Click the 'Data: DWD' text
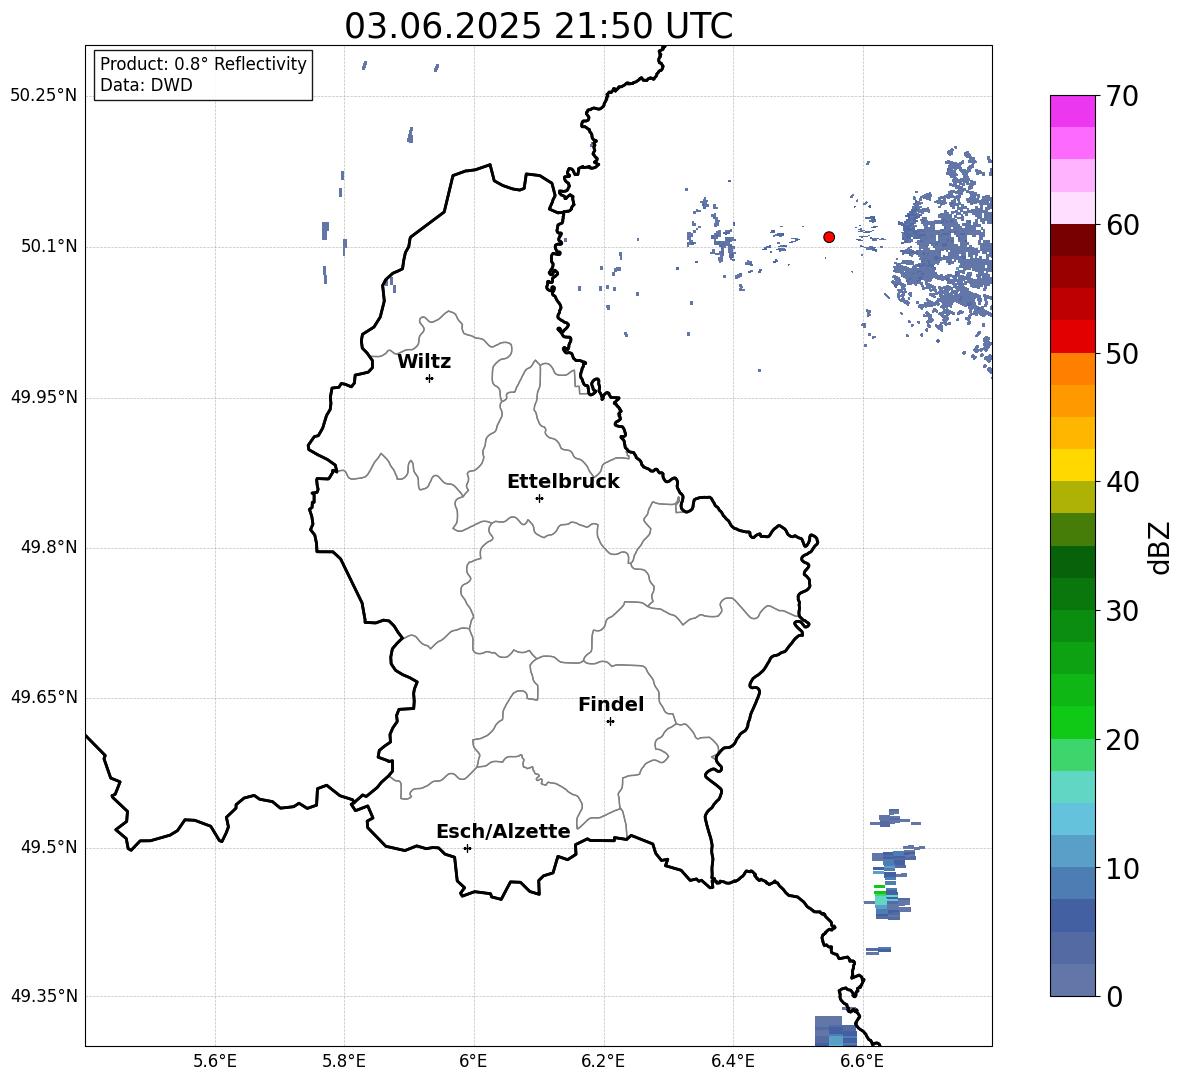Image resolution: width=1184 pixels, height=1081 pixels. coord(146,85)
